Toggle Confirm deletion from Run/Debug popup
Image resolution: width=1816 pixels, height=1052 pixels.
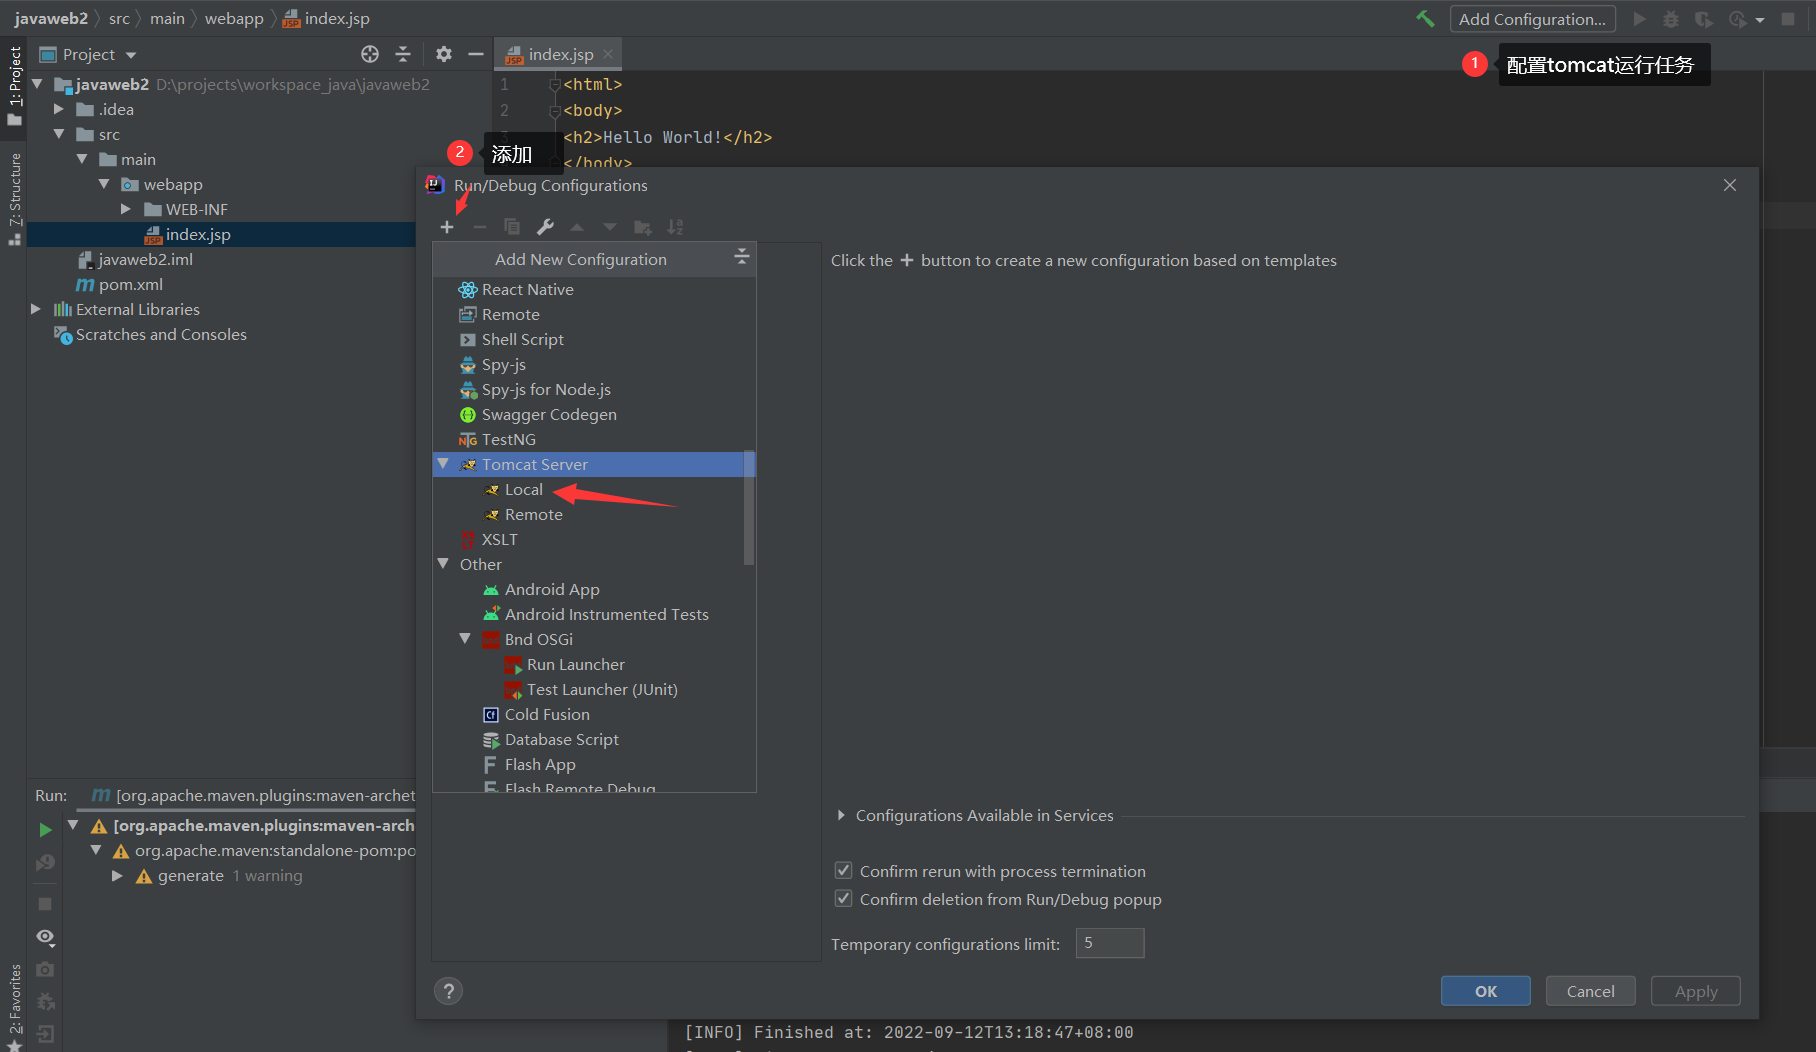pos(843,899)
